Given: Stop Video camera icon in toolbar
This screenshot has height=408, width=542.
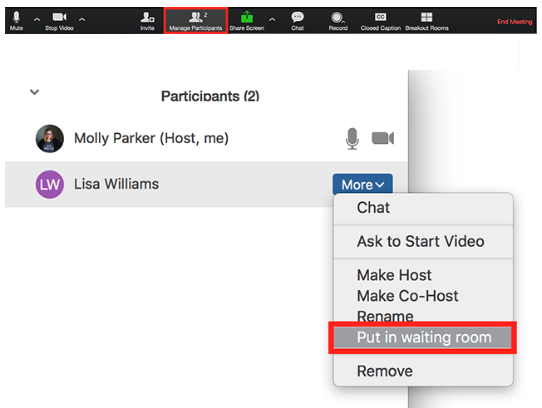Looking at the screenshot, I should [59, 21].
